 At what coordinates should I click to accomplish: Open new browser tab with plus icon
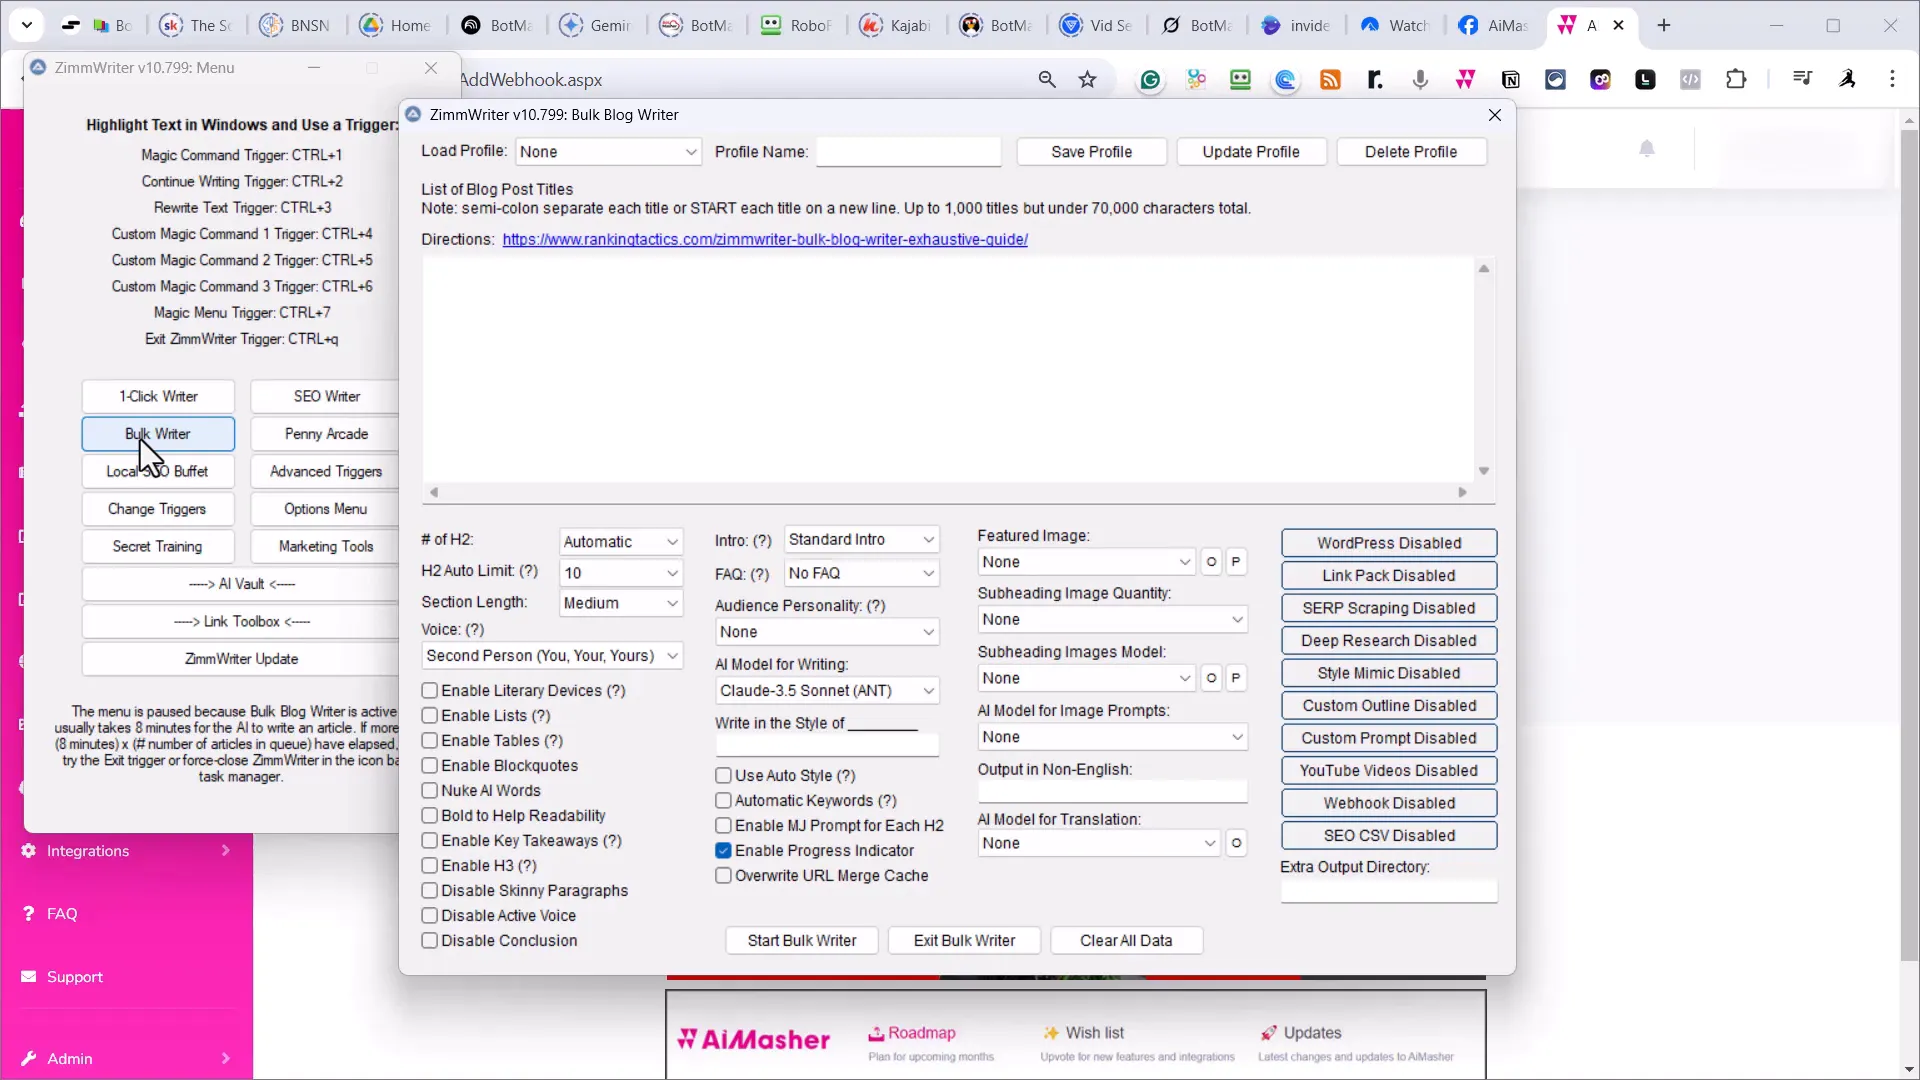click(1664, 25)
